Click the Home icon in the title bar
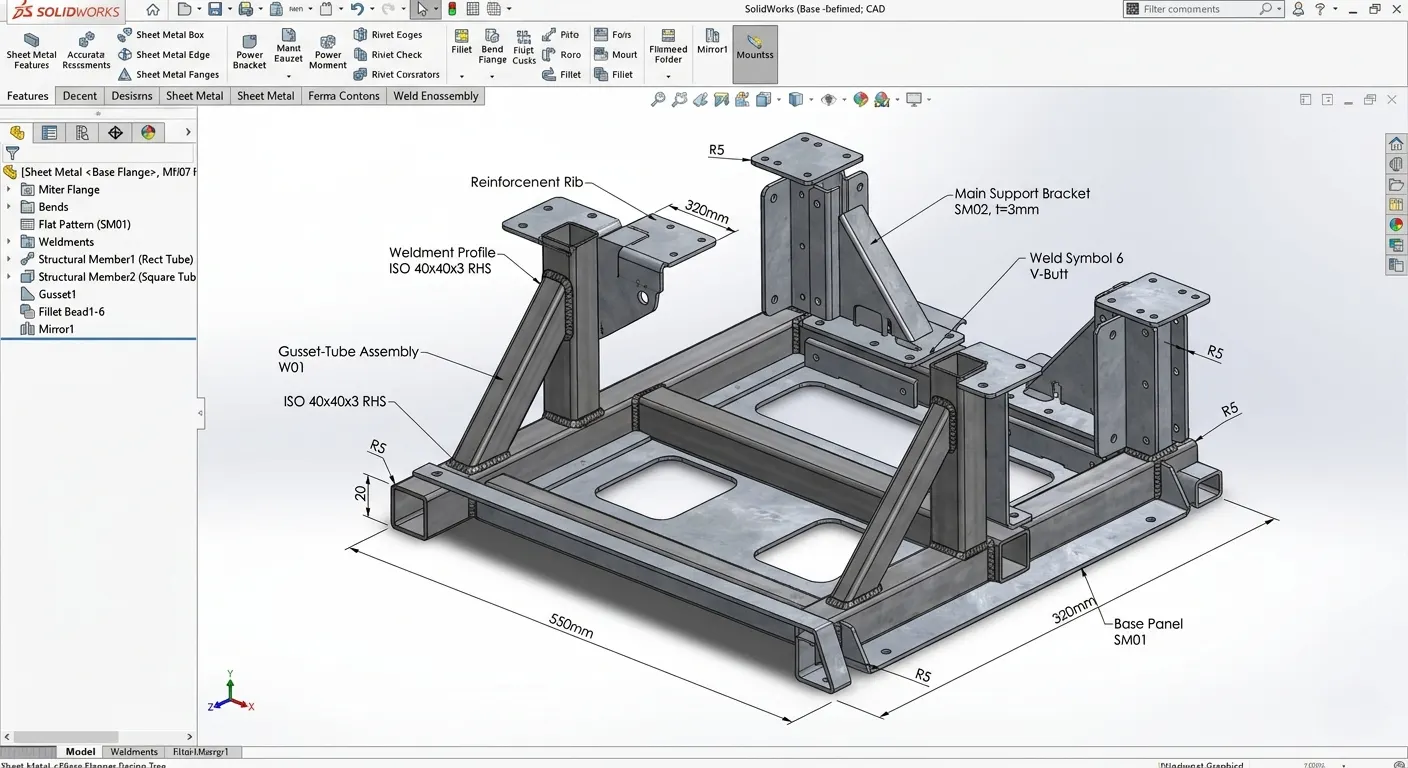 coord(152,10)
